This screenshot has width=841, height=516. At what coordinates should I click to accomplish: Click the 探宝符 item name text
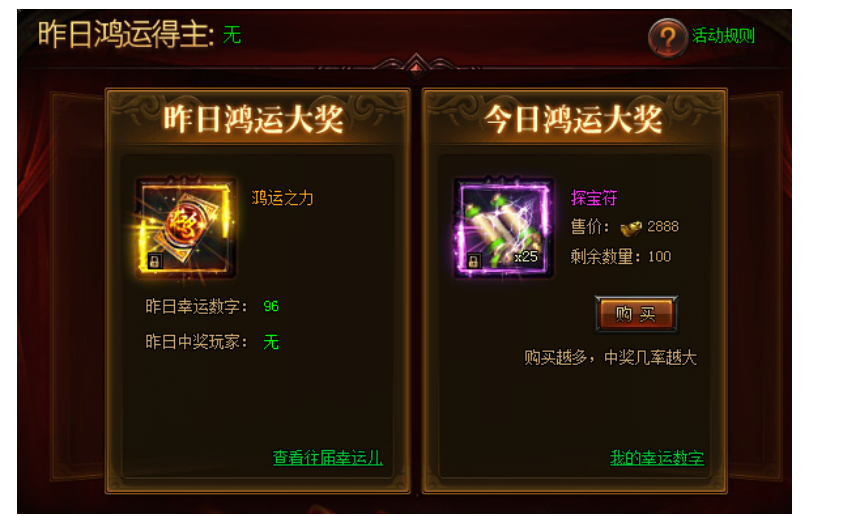pyautogui.click(x=594, y=198)
